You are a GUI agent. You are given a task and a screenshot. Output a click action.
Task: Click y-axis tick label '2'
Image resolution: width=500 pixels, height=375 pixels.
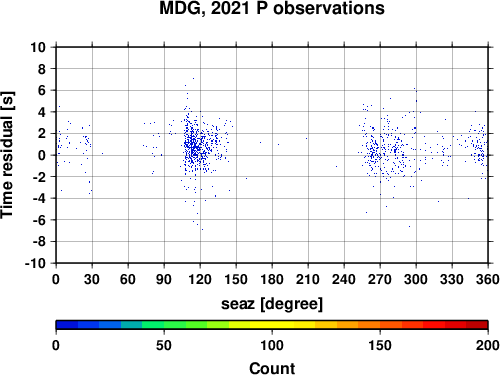(x=41, y=134)
